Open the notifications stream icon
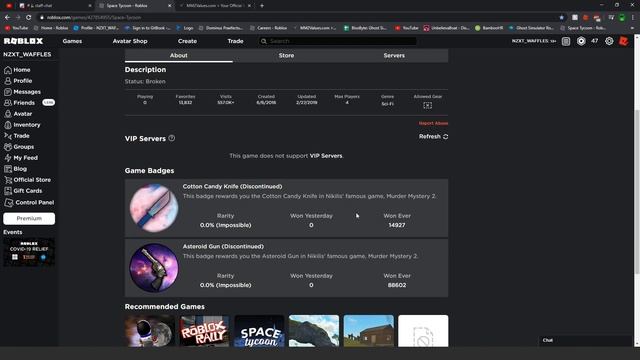Image resolution: width=640 pixels, height=360 pixels. [566, 41]
